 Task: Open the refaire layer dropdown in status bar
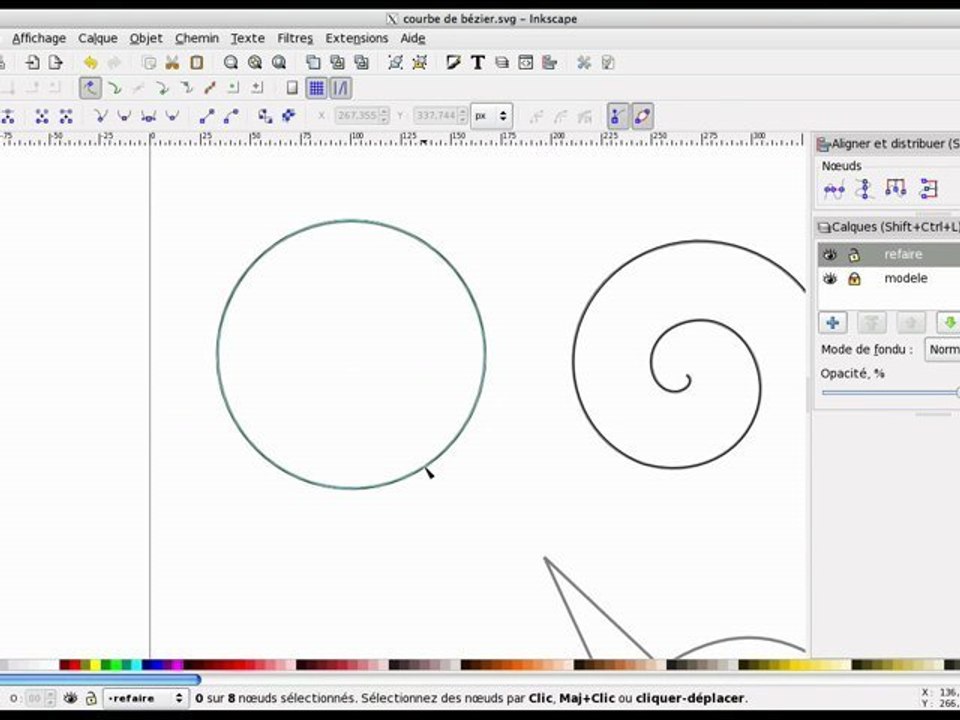coord(144,698)
